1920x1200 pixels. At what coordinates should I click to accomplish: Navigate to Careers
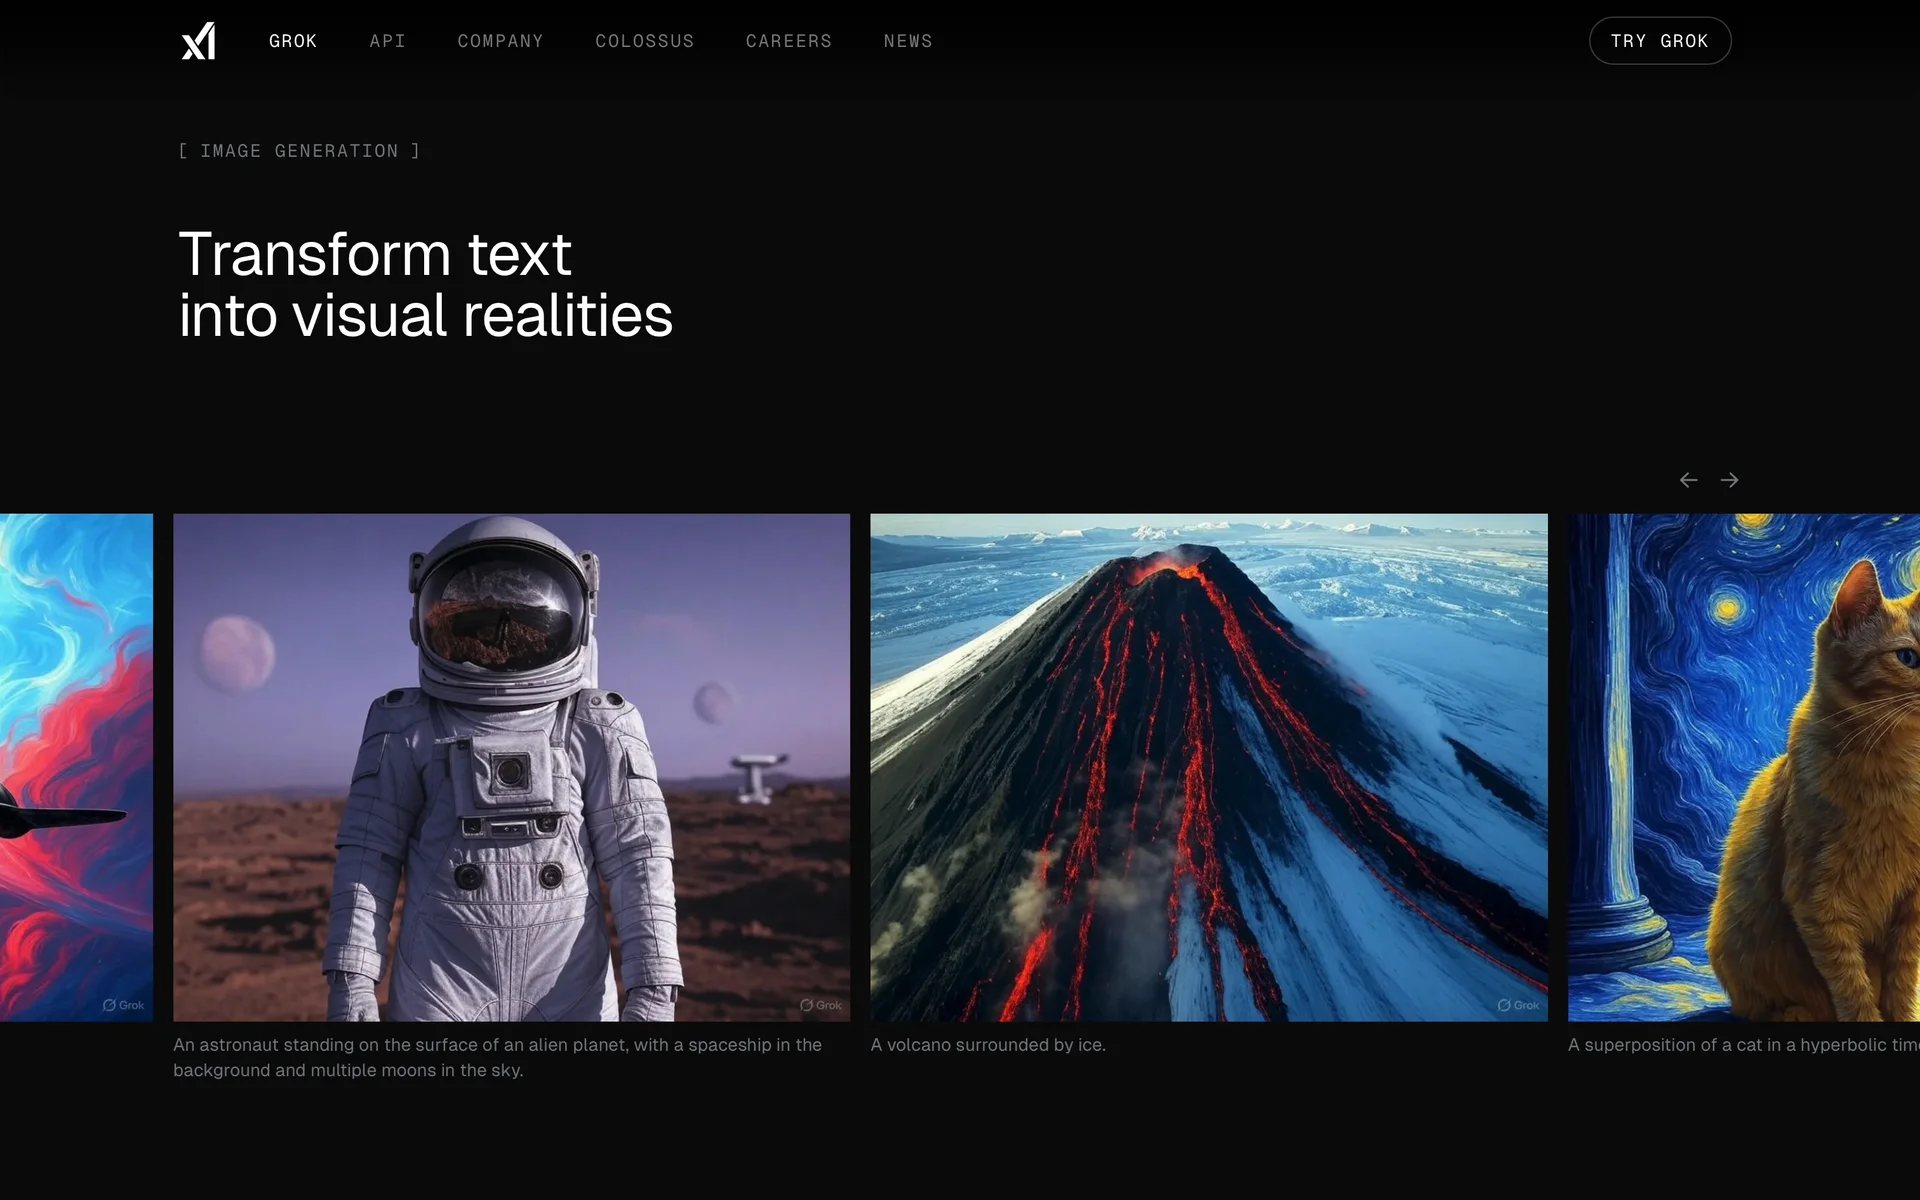click(x=788, y=41)
